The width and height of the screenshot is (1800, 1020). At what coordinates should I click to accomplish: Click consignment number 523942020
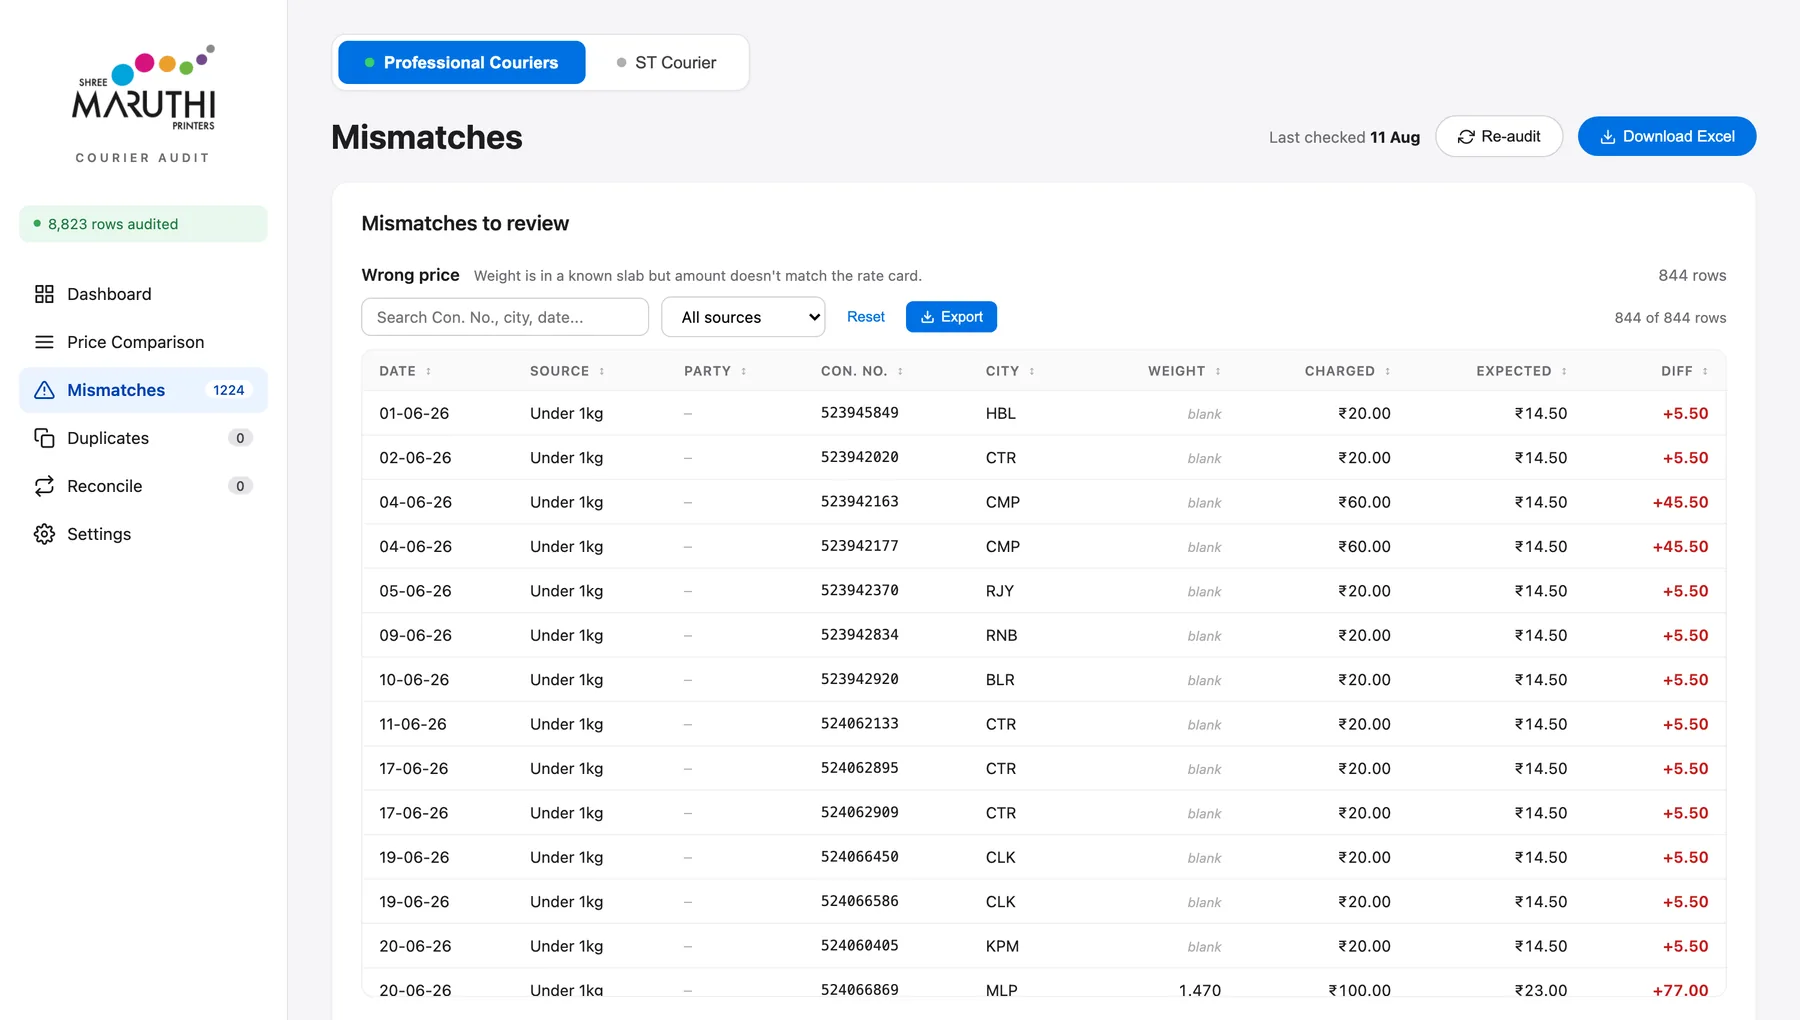860,457
